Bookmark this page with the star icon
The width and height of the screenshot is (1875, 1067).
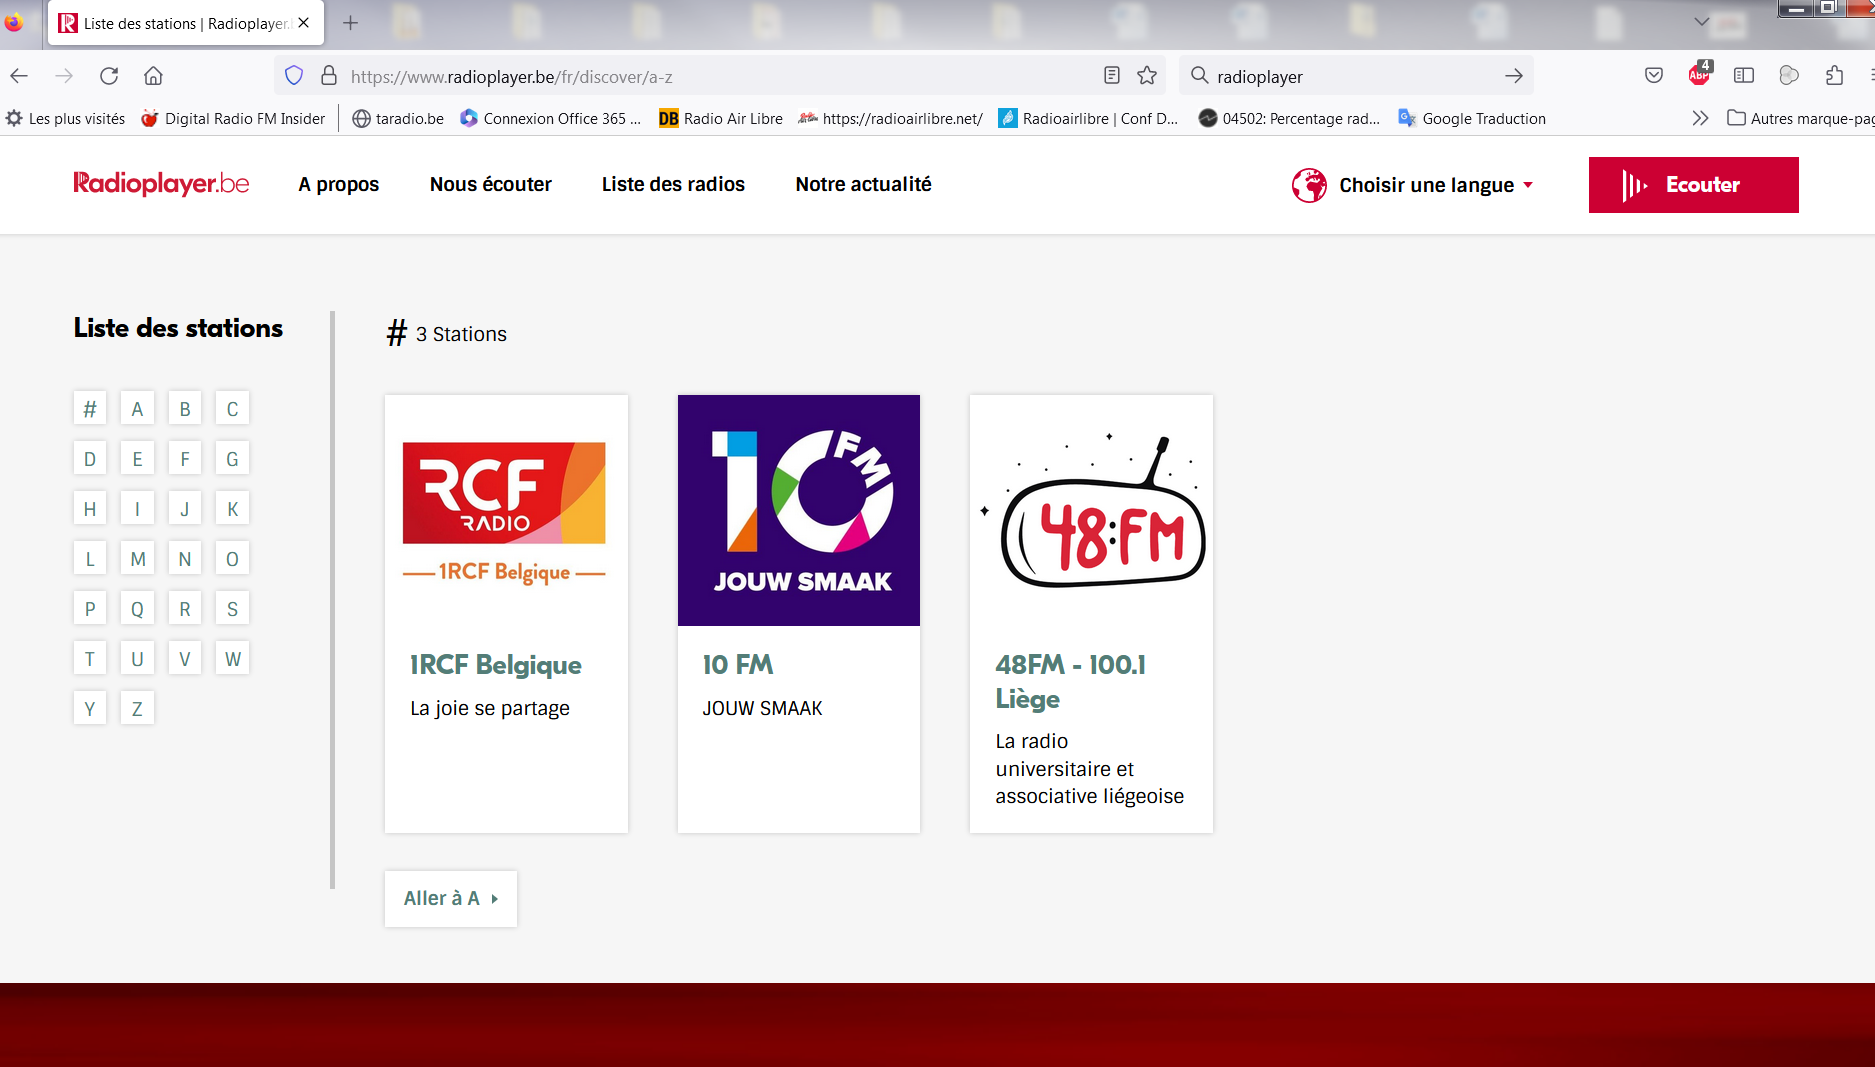tap(1147, 76)
